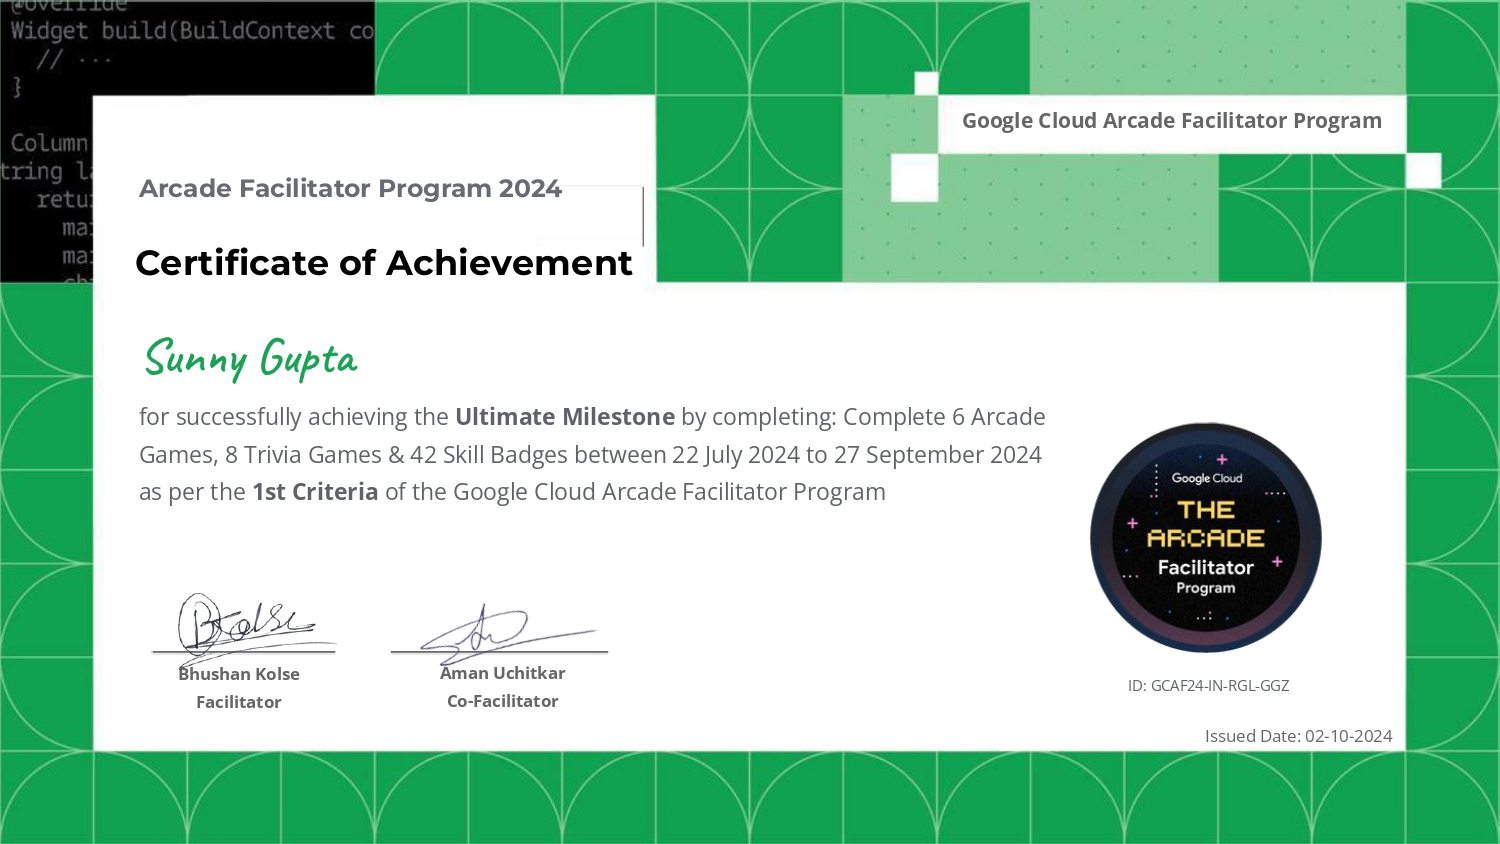
Task: Click the recipient name 'Sunny Gupta'
Action: pyautogui.click(x=251, y=359)
